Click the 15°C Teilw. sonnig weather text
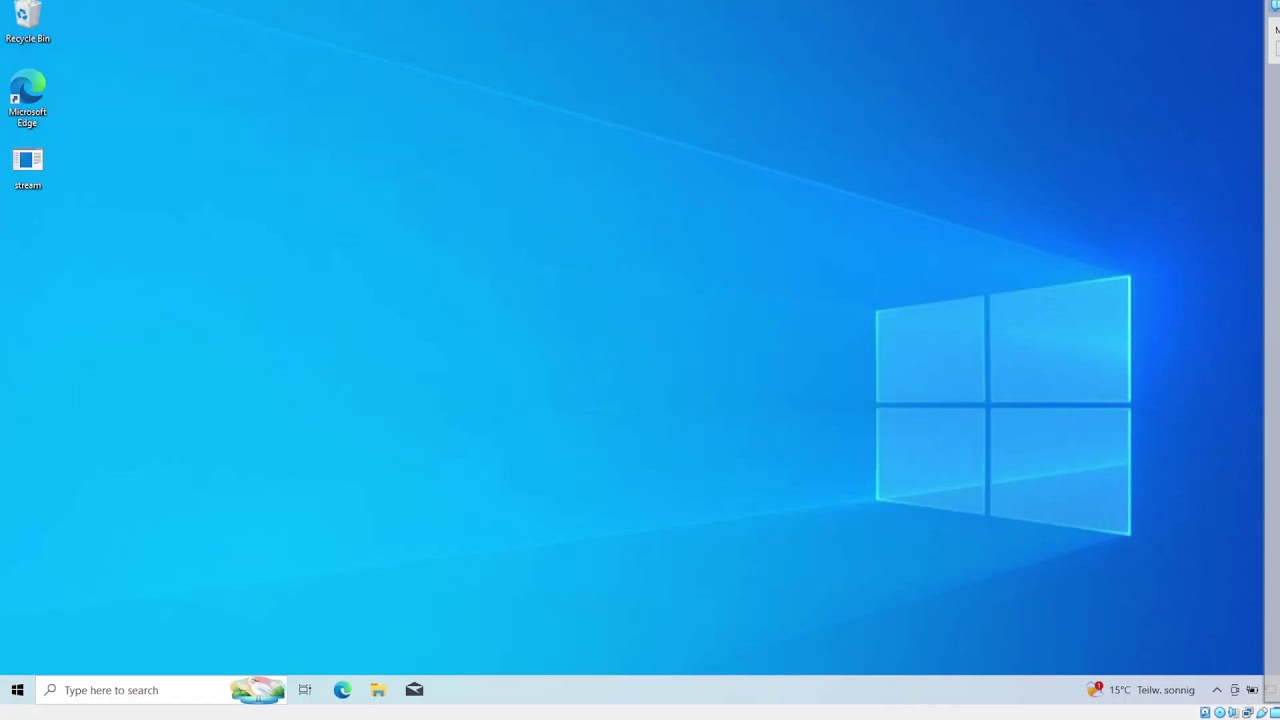 pos(1152,690)
